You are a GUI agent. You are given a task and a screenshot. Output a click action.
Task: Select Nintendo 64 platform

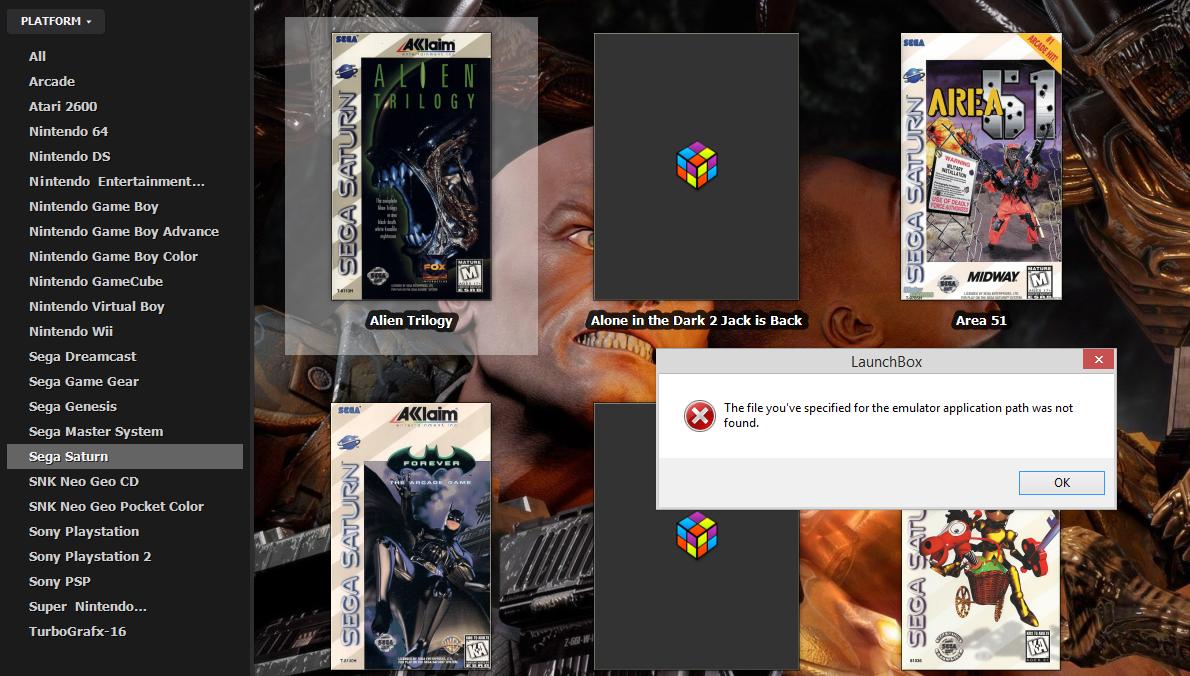(x=68, y=131)
